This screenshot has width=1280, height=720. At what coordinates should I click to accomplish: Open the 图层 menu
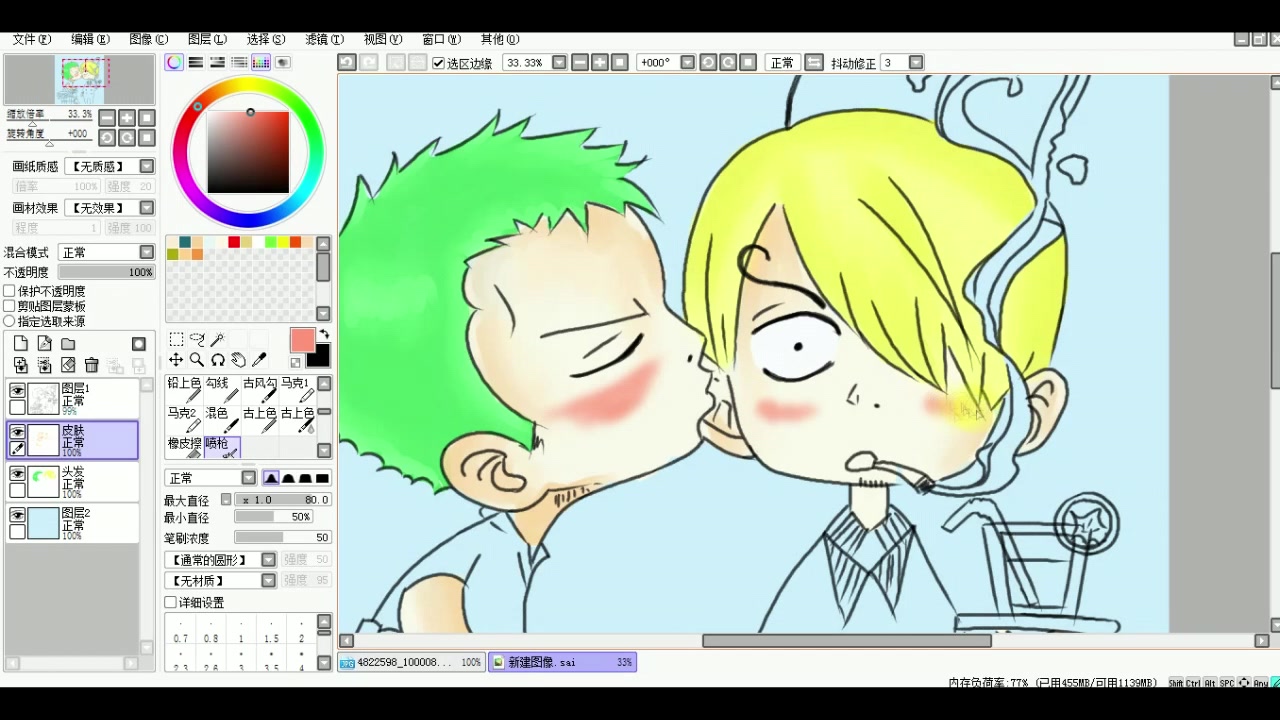coord(207,39)
